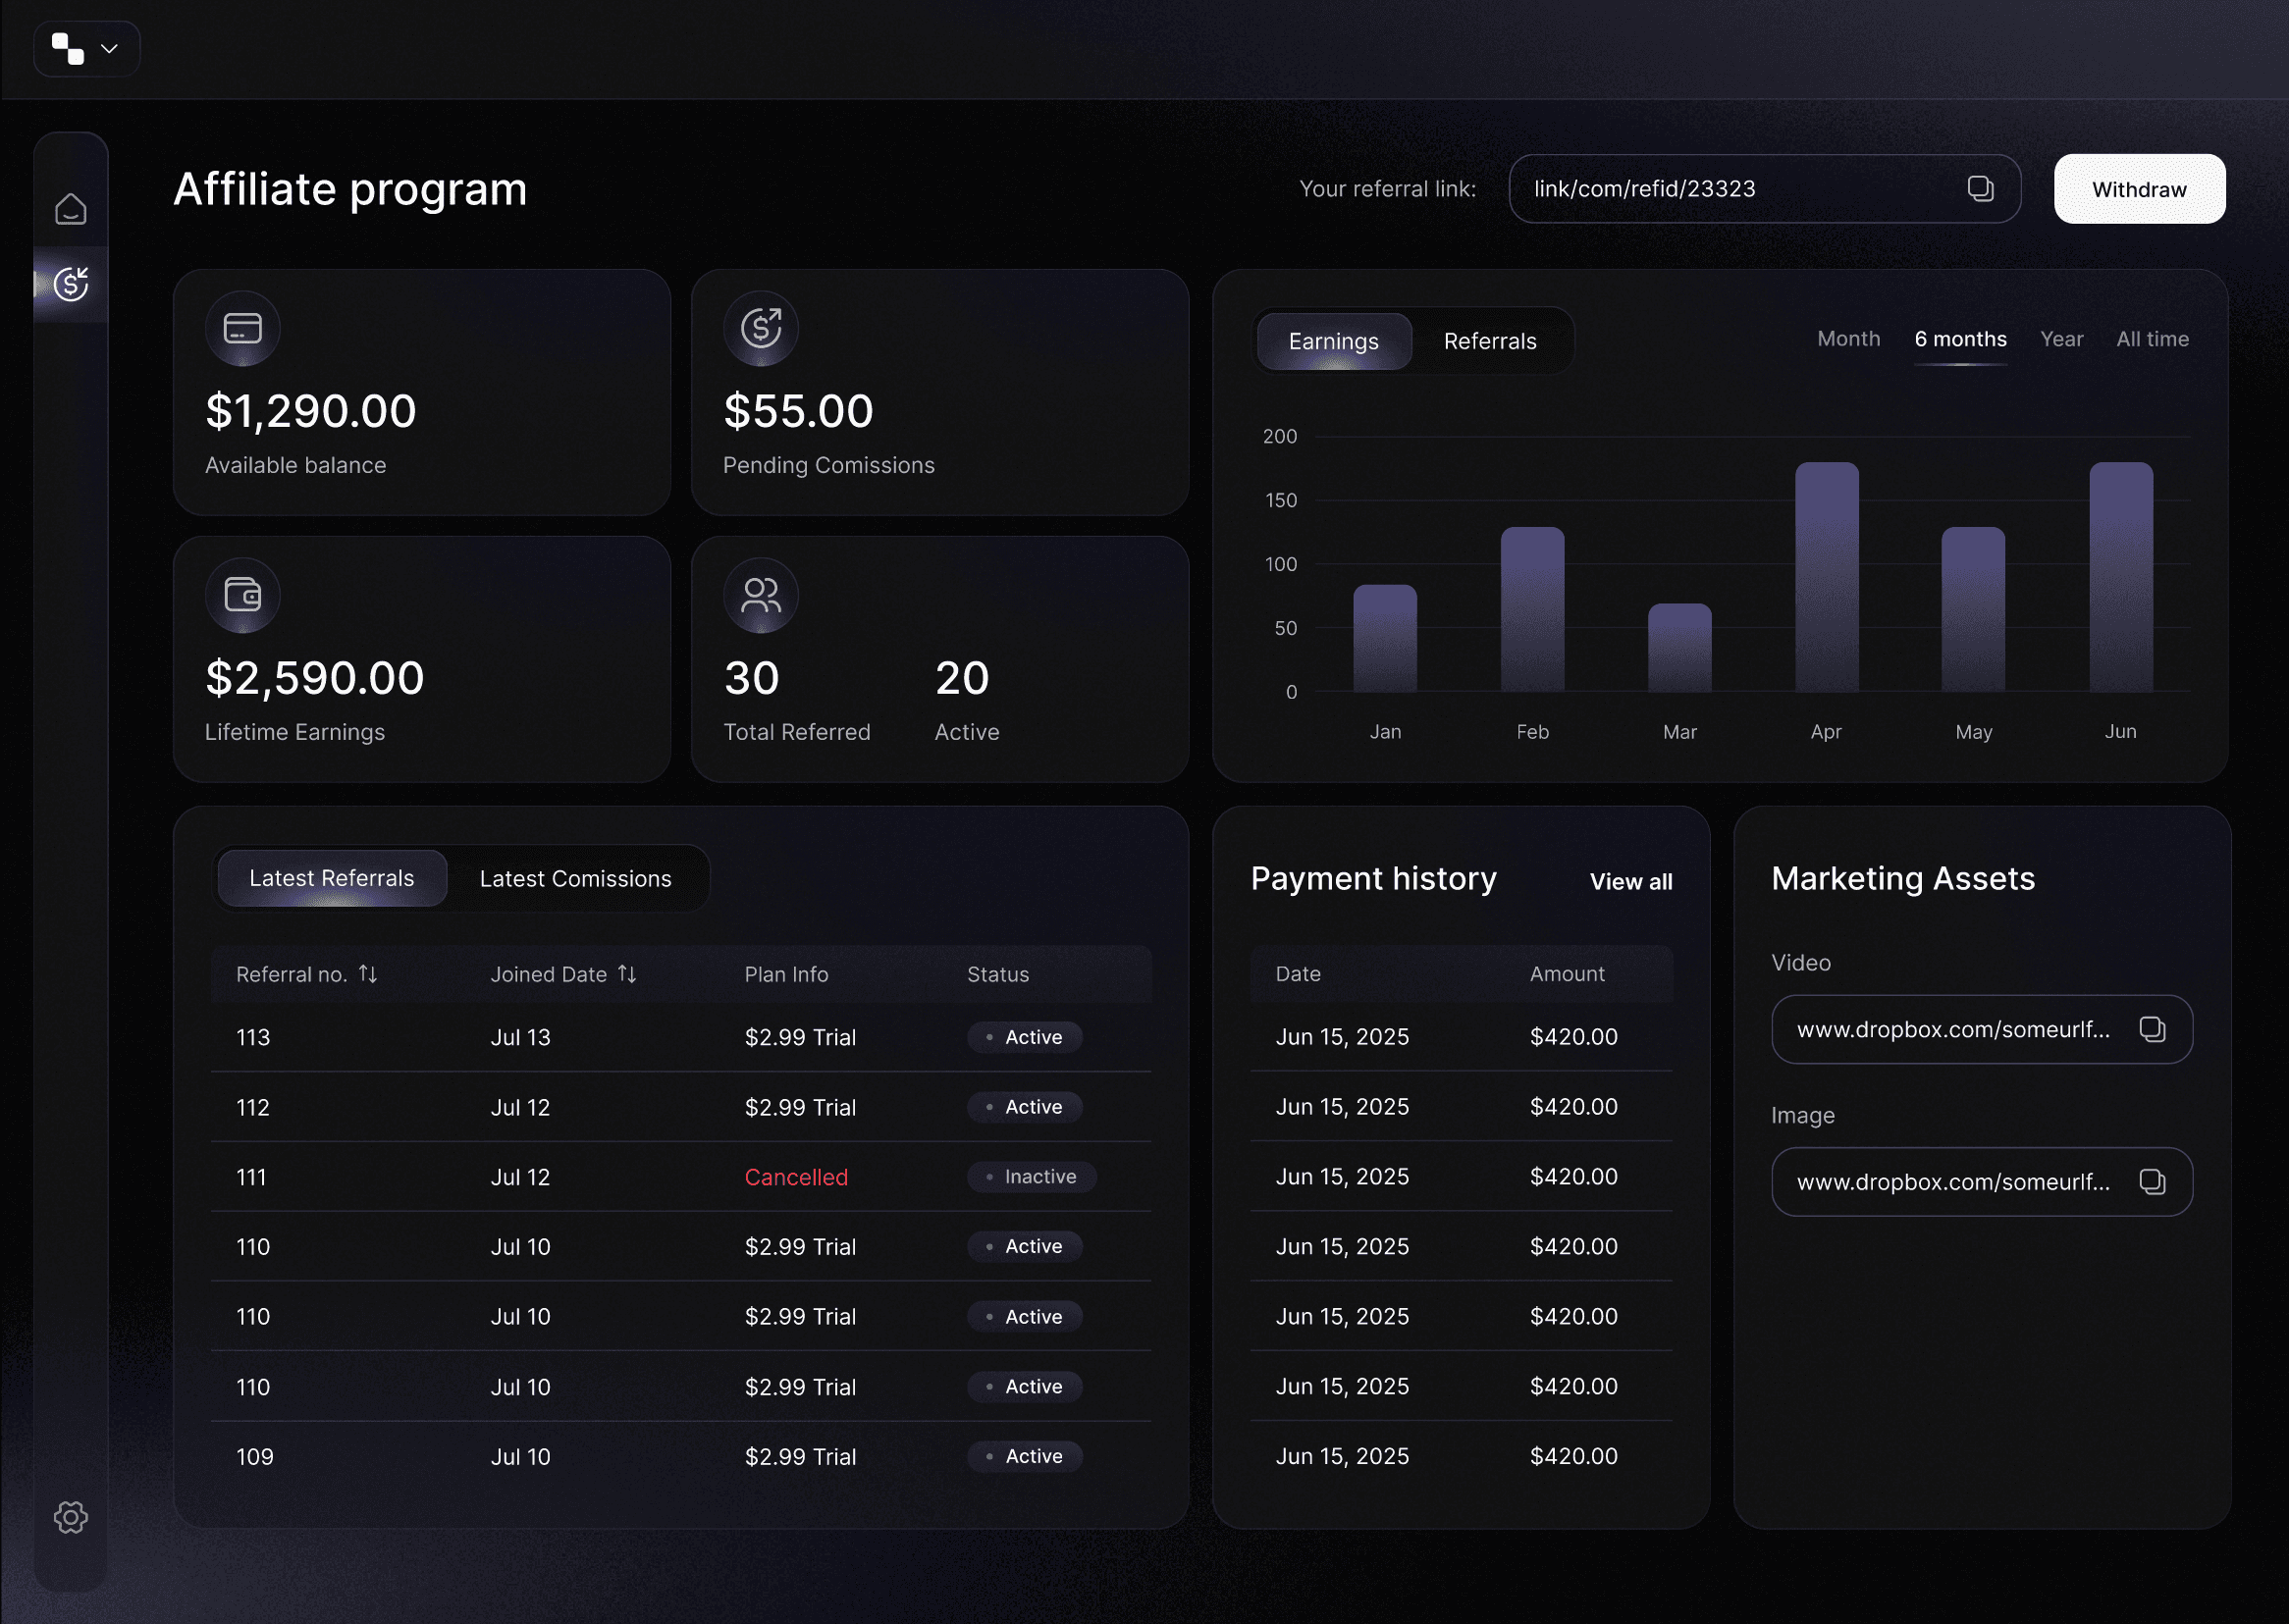Copy the Image asset link
Screen dimensions: 2289x1624
coord(2151,1182)
